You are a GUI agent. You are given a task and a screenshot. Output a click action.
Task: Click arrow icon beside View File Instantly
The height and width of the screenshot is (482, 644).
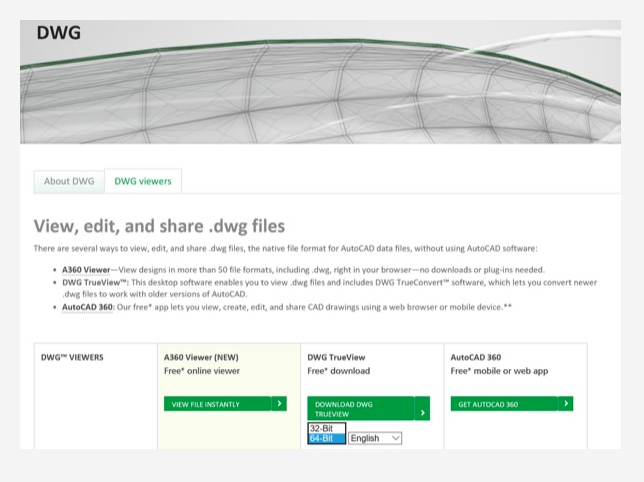click(279, 404)
